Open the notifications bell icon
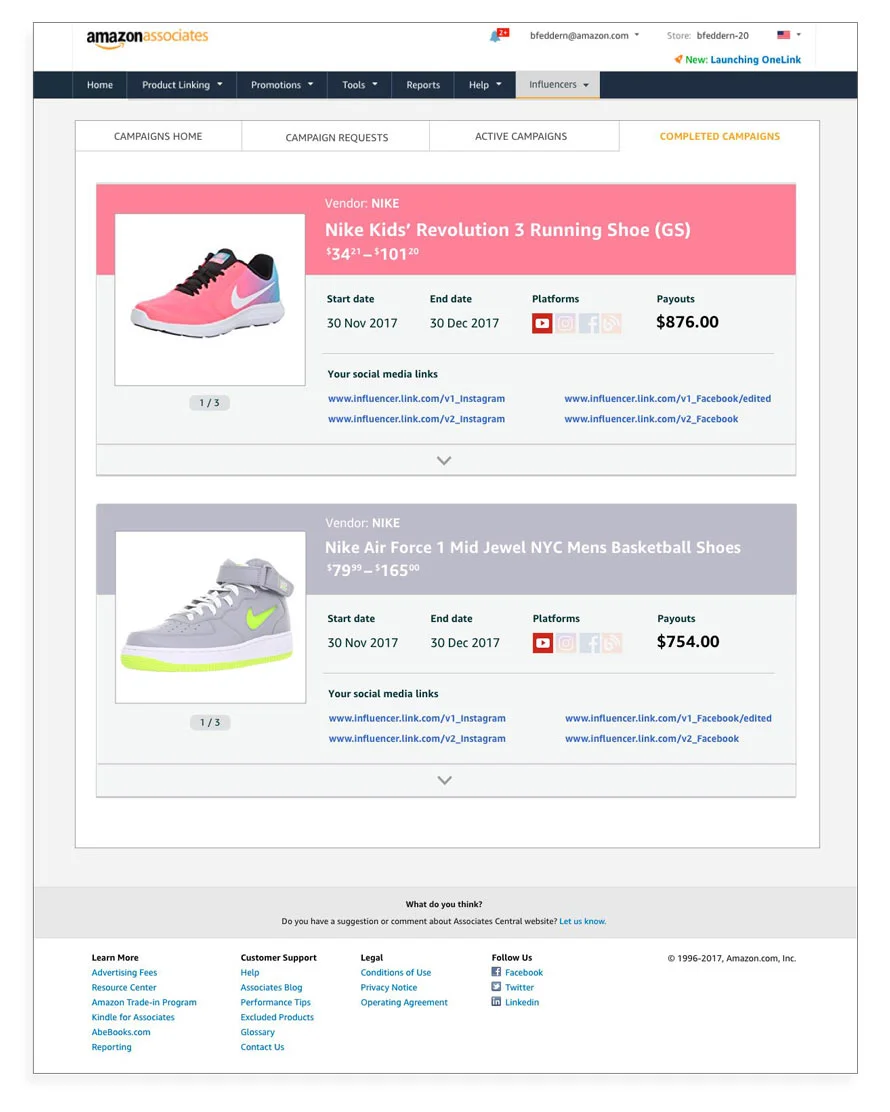The width and height of the screenshot is (890, 1112). tap(495, 36)
